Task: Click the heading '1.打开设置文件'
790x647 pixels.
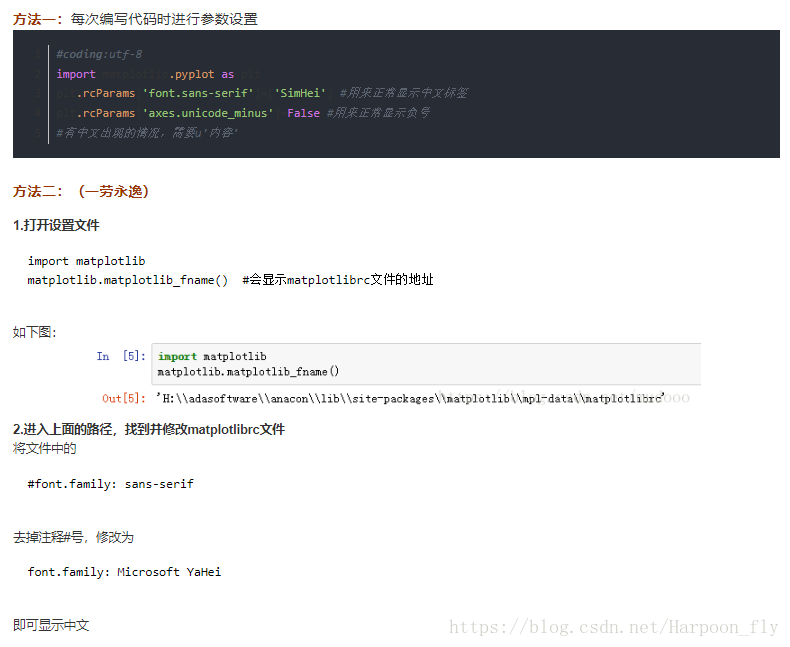Action: (56, 225)
